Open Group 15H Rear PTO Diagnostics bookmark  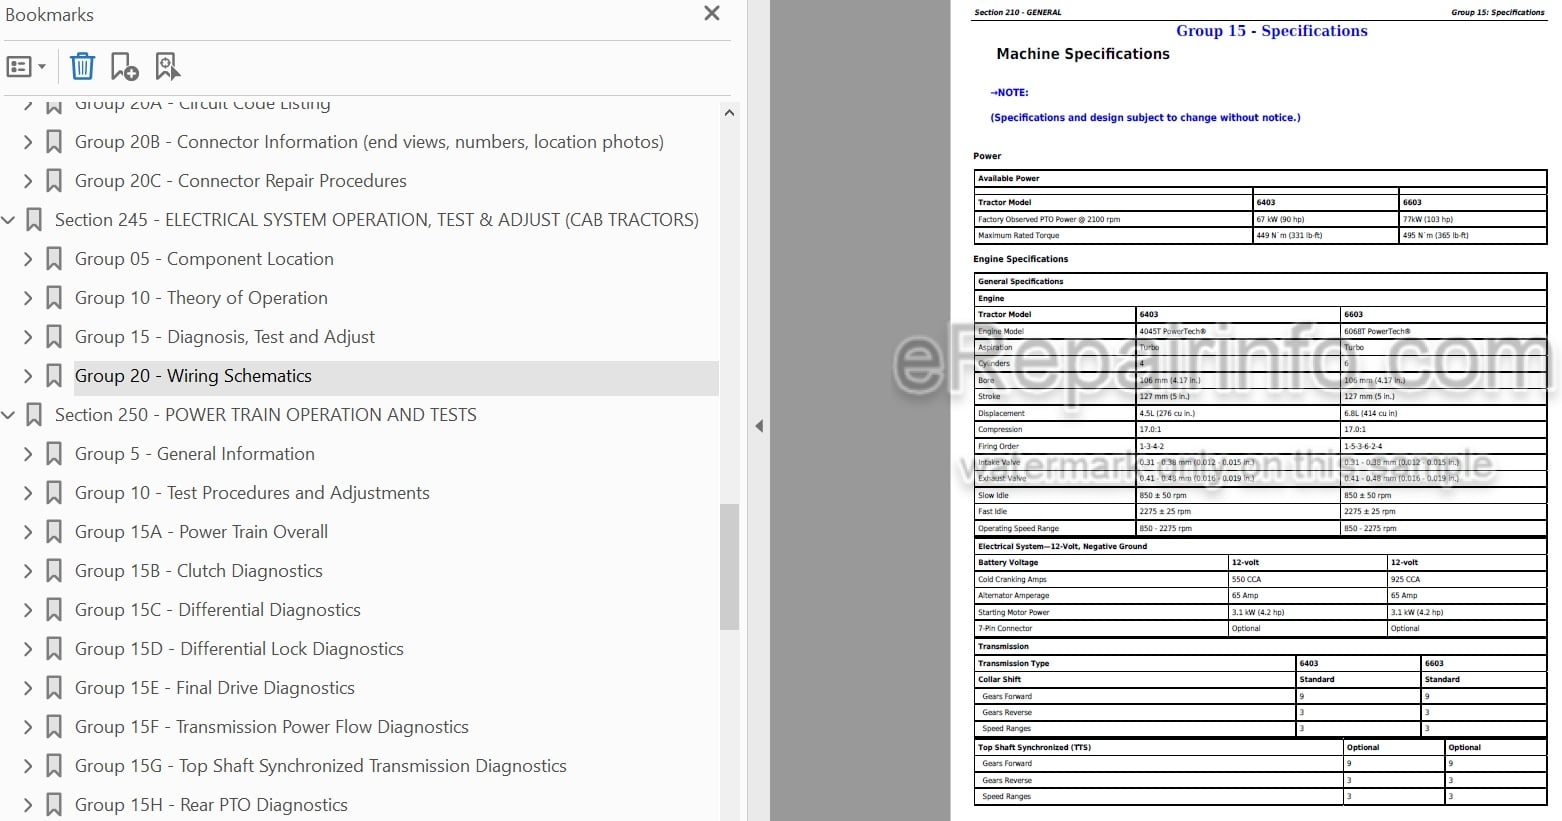coord(211,805)
